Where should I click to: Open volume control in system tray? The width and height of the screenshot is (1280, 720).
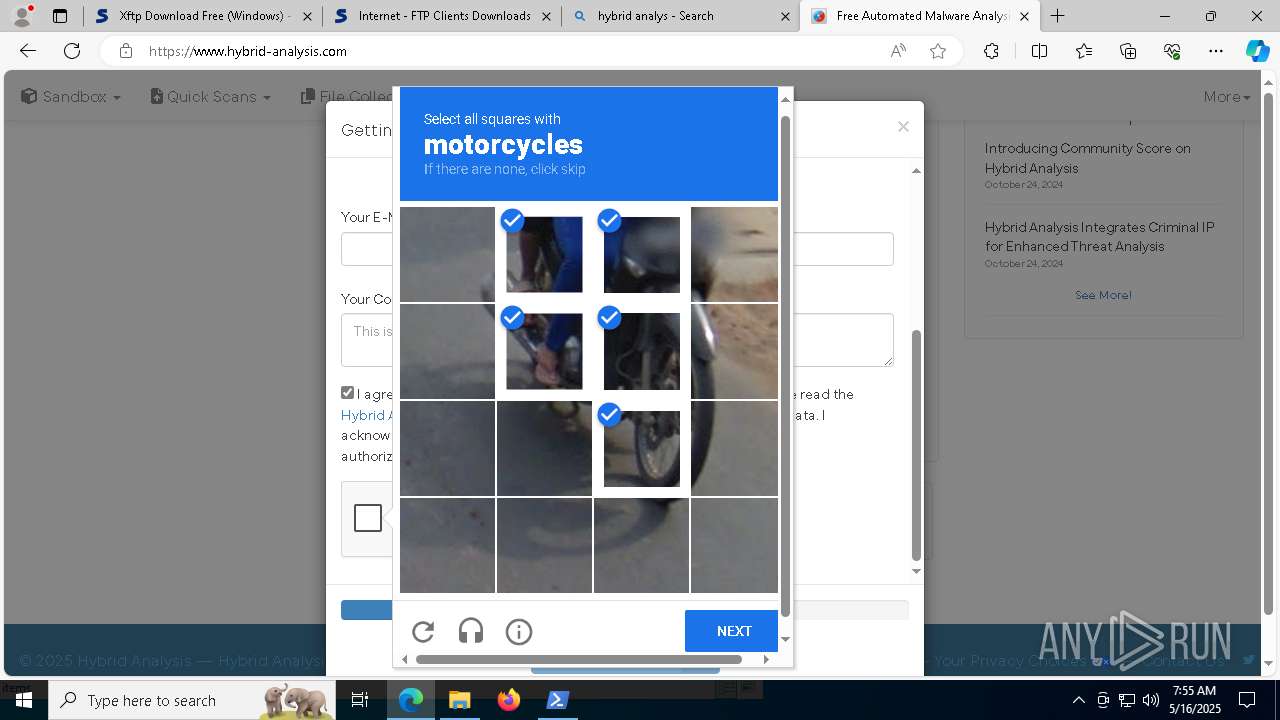tap(1150, 700)
